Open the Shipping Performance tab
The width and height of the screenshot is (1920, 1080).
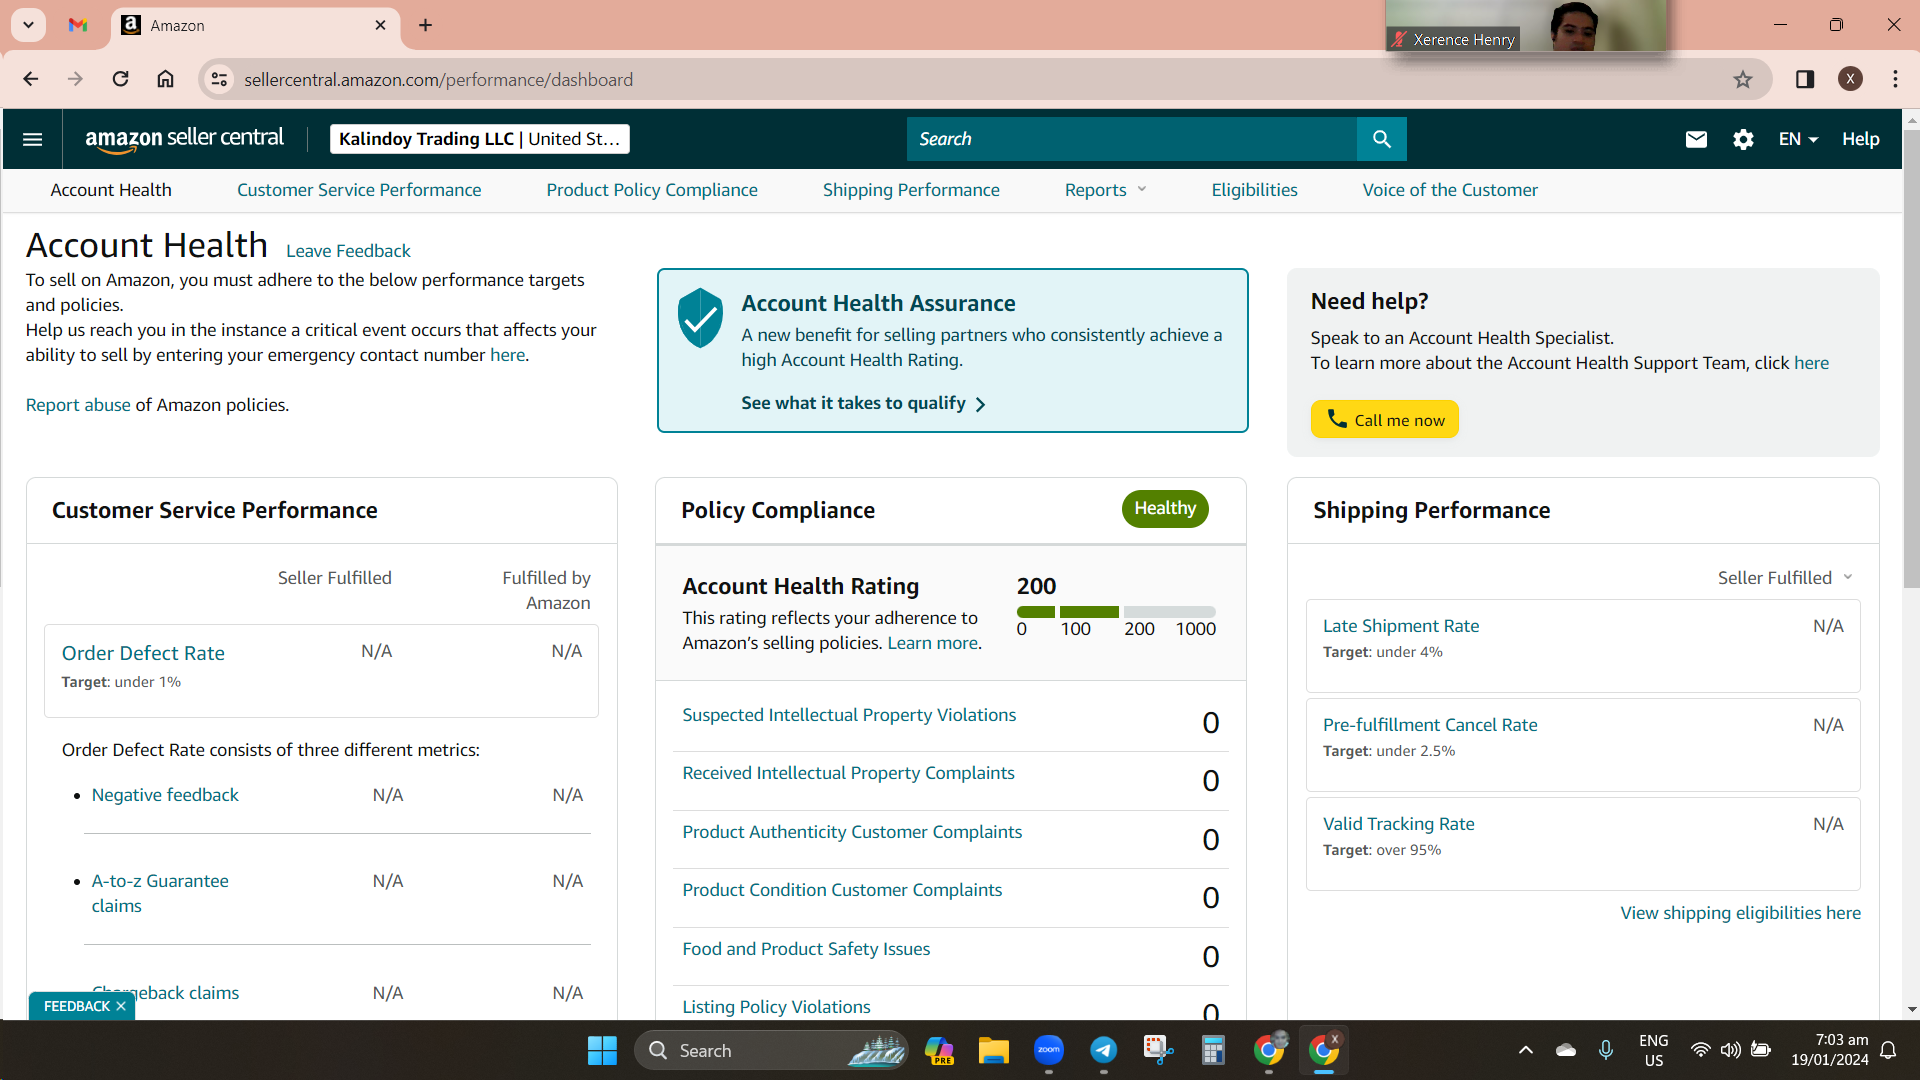coord(911,190)
